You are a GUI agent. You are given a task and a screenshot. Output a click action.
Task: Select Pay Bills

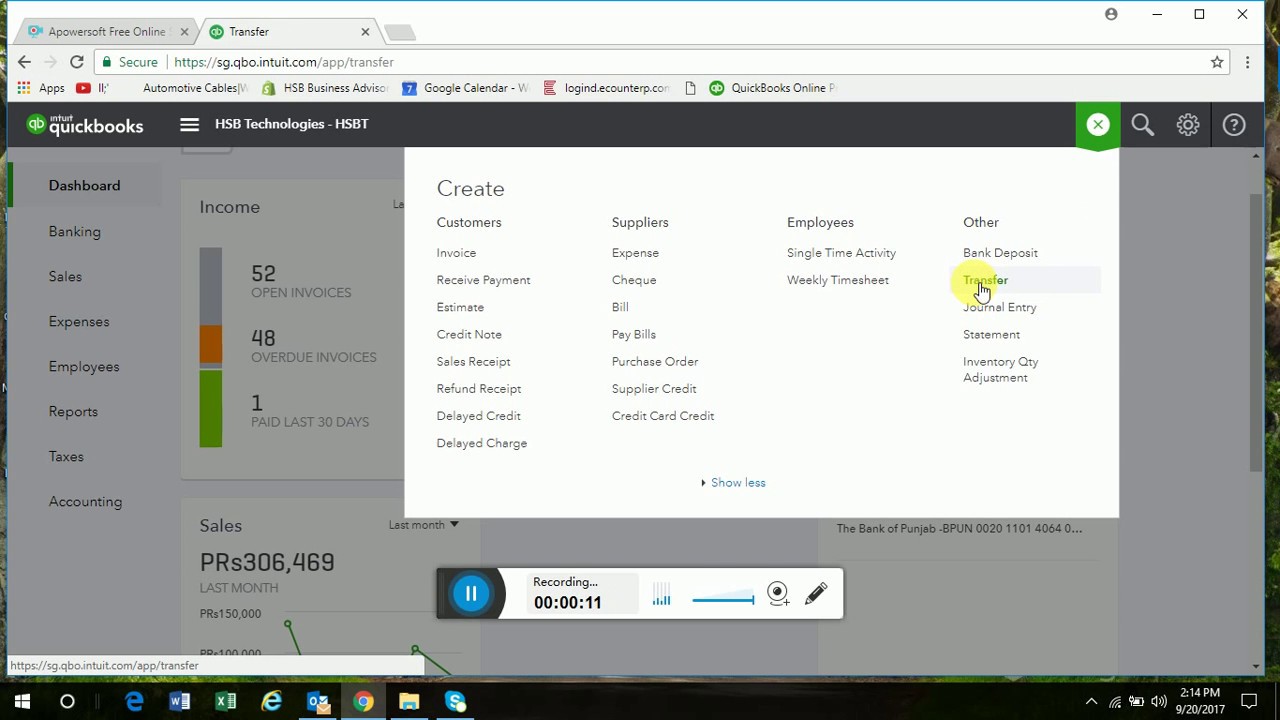(x=634, y=334)
